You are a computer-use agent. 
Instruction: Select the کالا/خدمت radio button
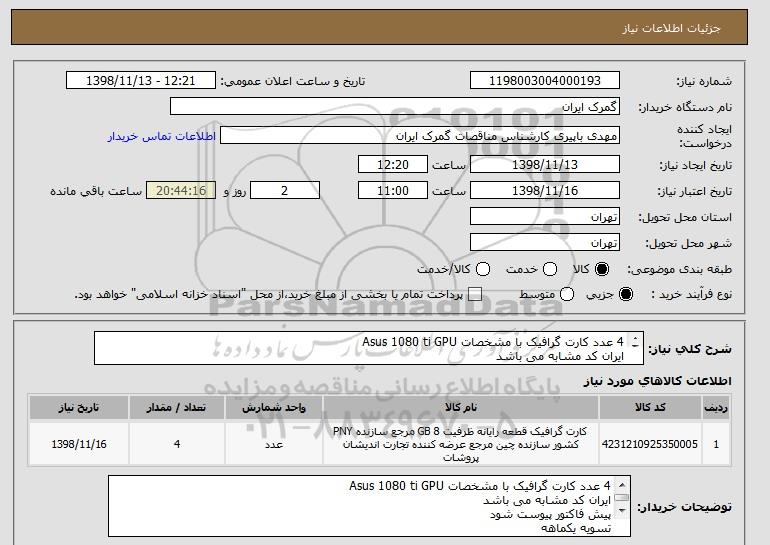pyautogui.click(x=483, y=269)
